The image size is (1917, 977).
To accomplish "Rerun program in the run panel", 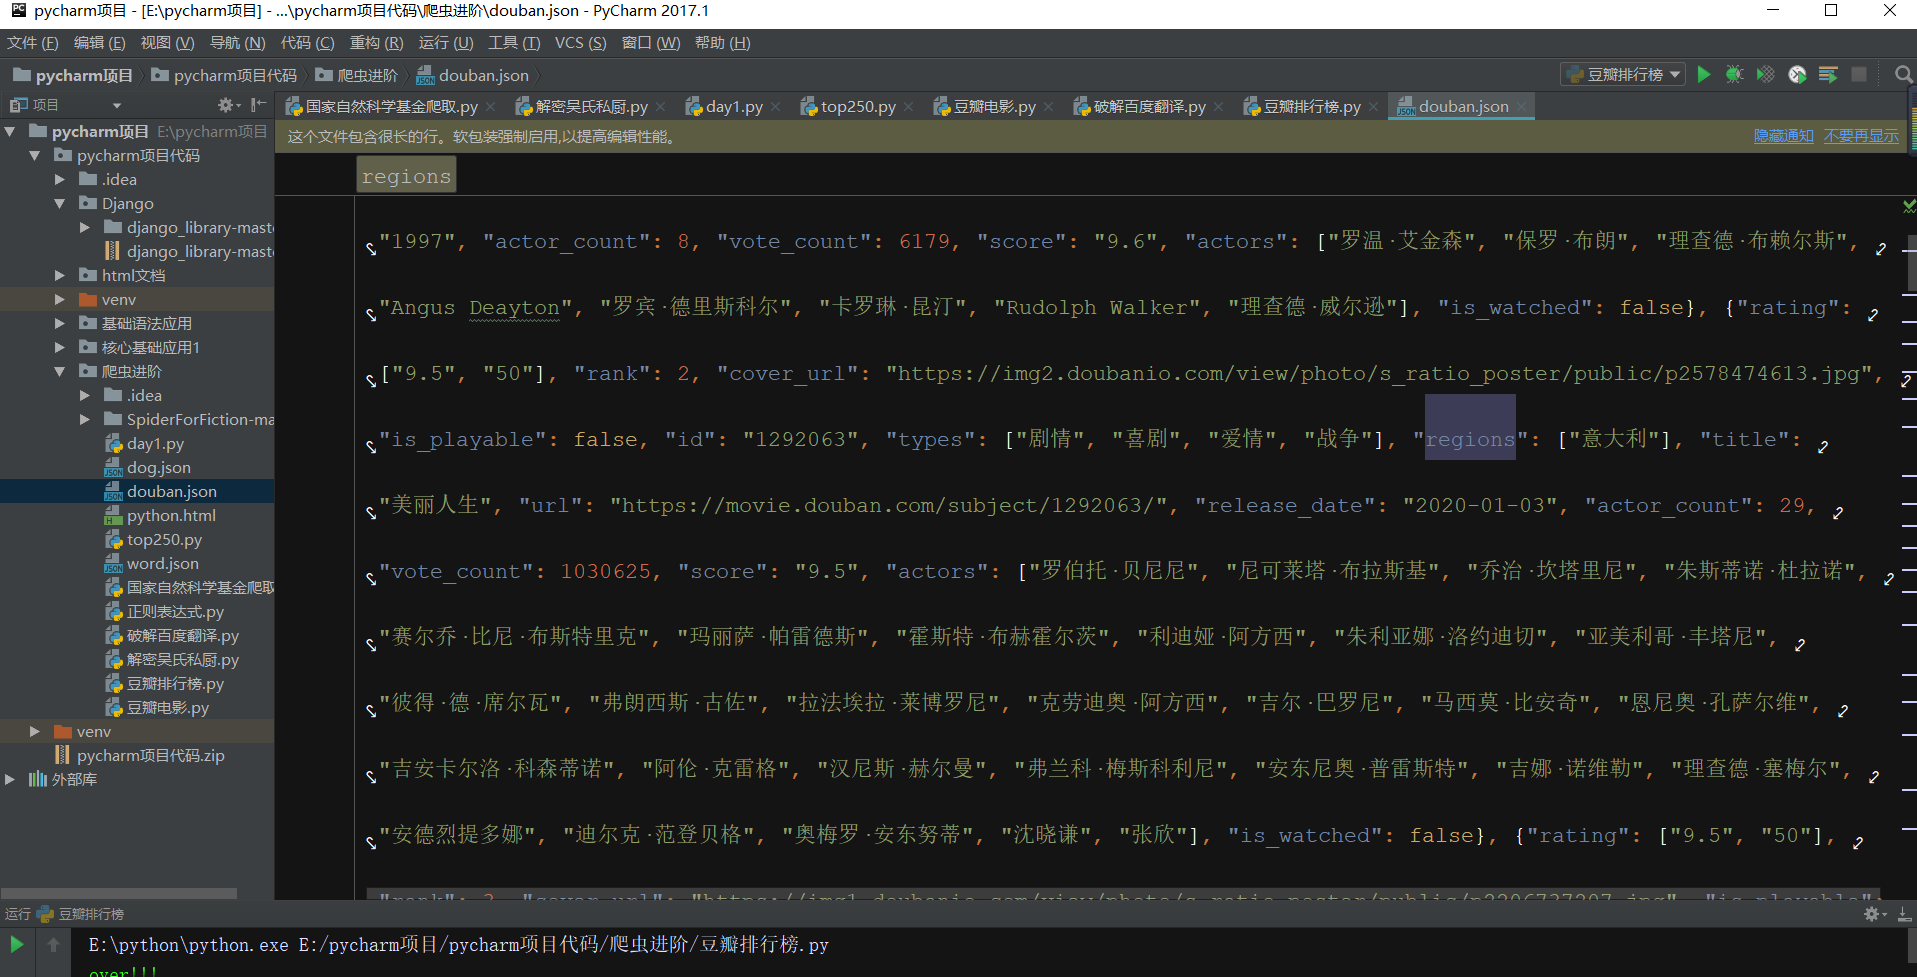I will (17, 944).
